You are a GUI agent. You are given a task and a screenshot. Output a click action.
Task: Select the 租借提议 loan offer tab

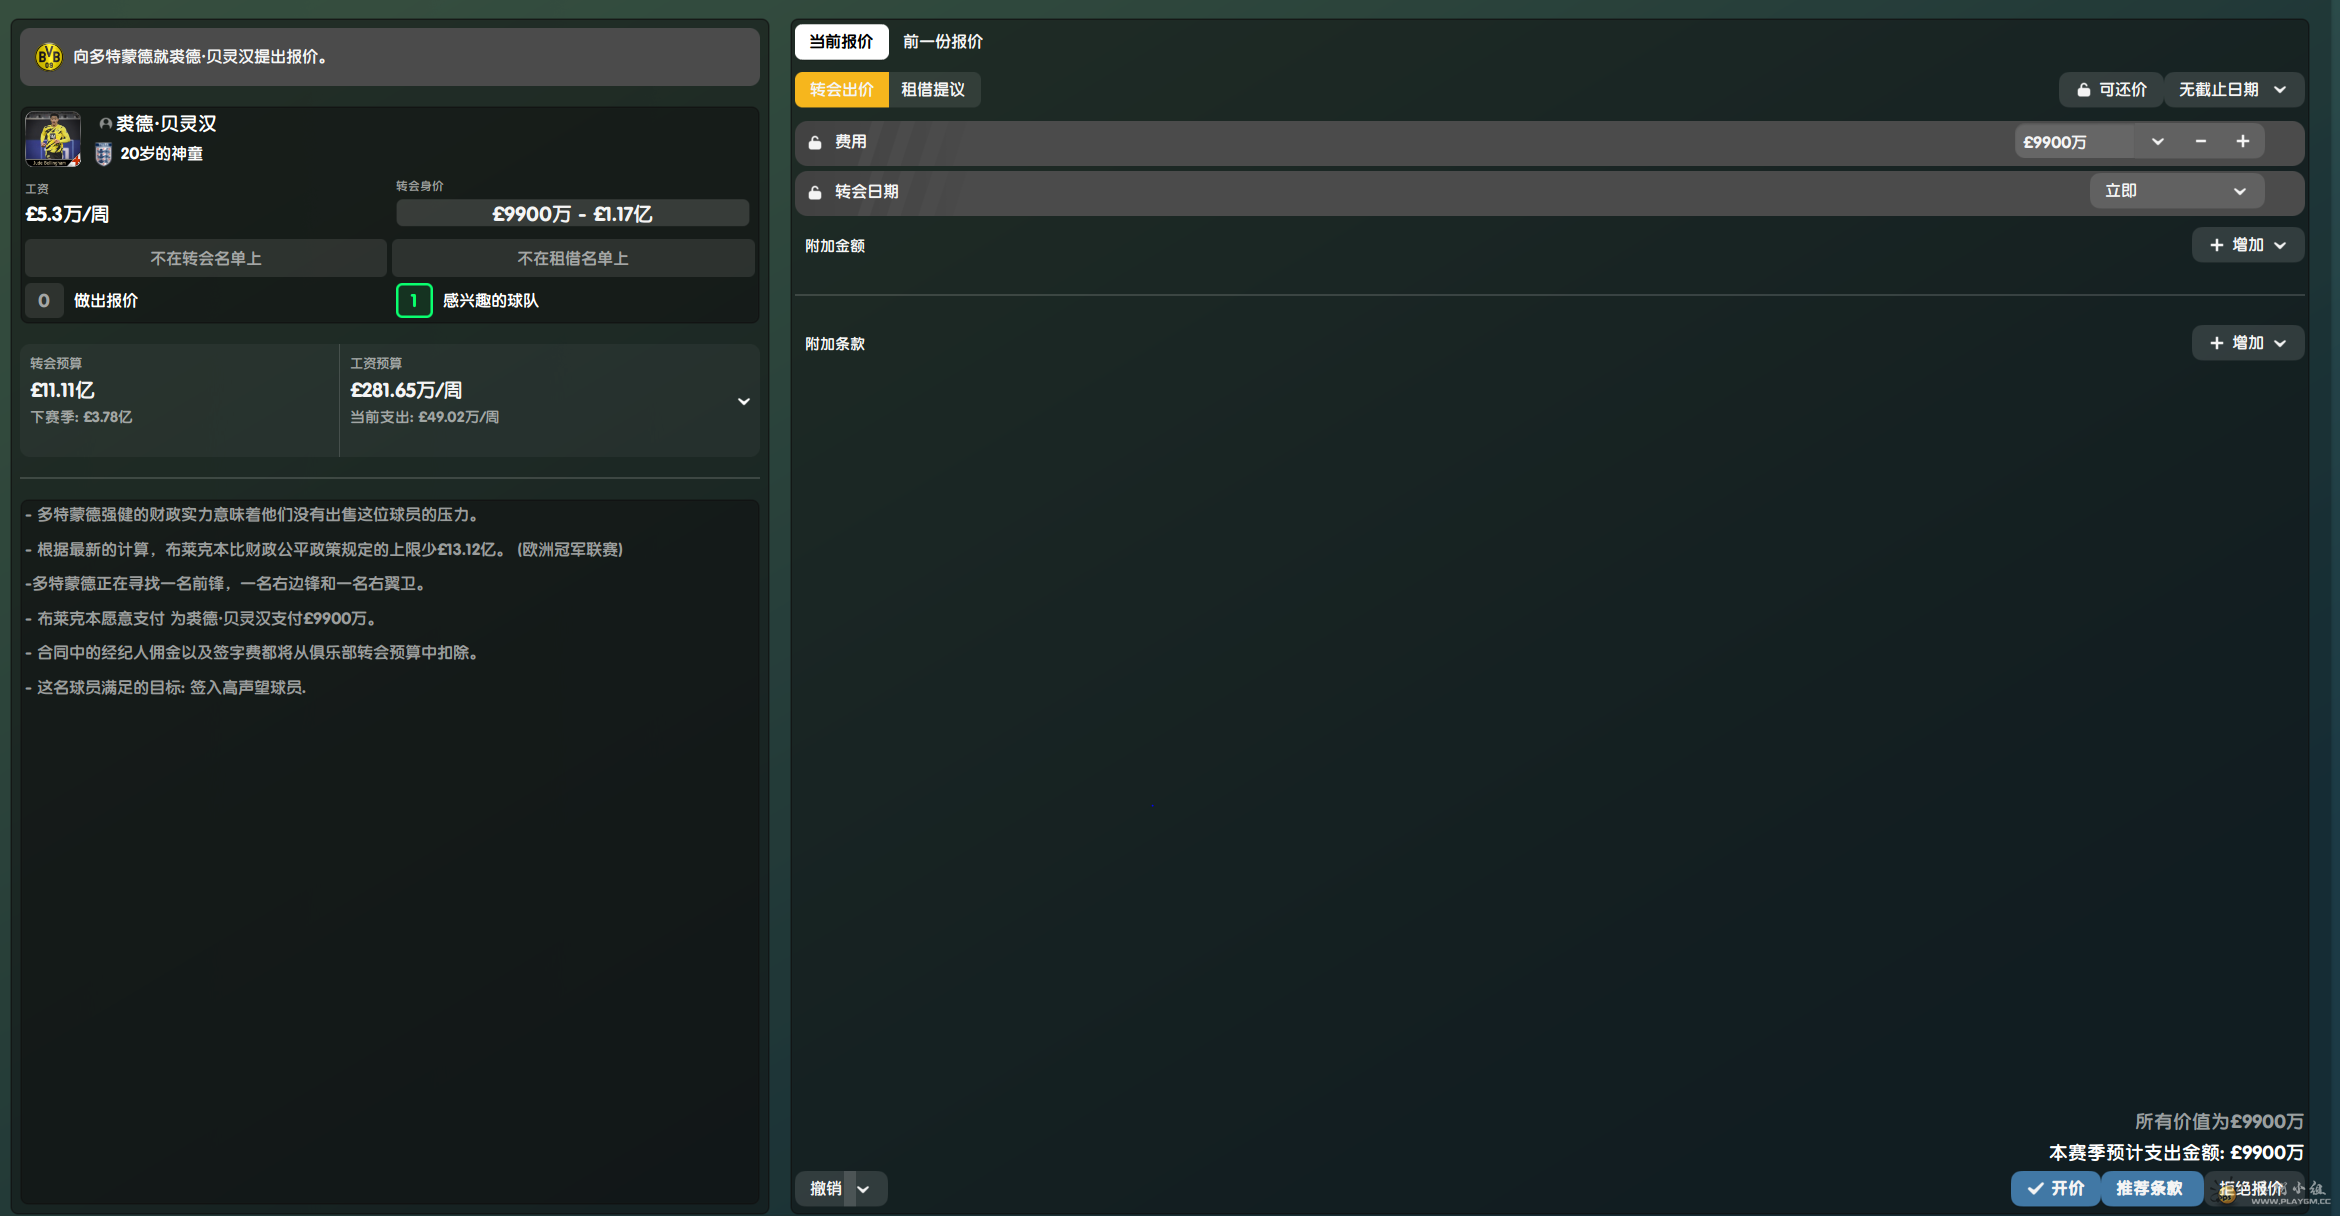(x=932, y=90)
